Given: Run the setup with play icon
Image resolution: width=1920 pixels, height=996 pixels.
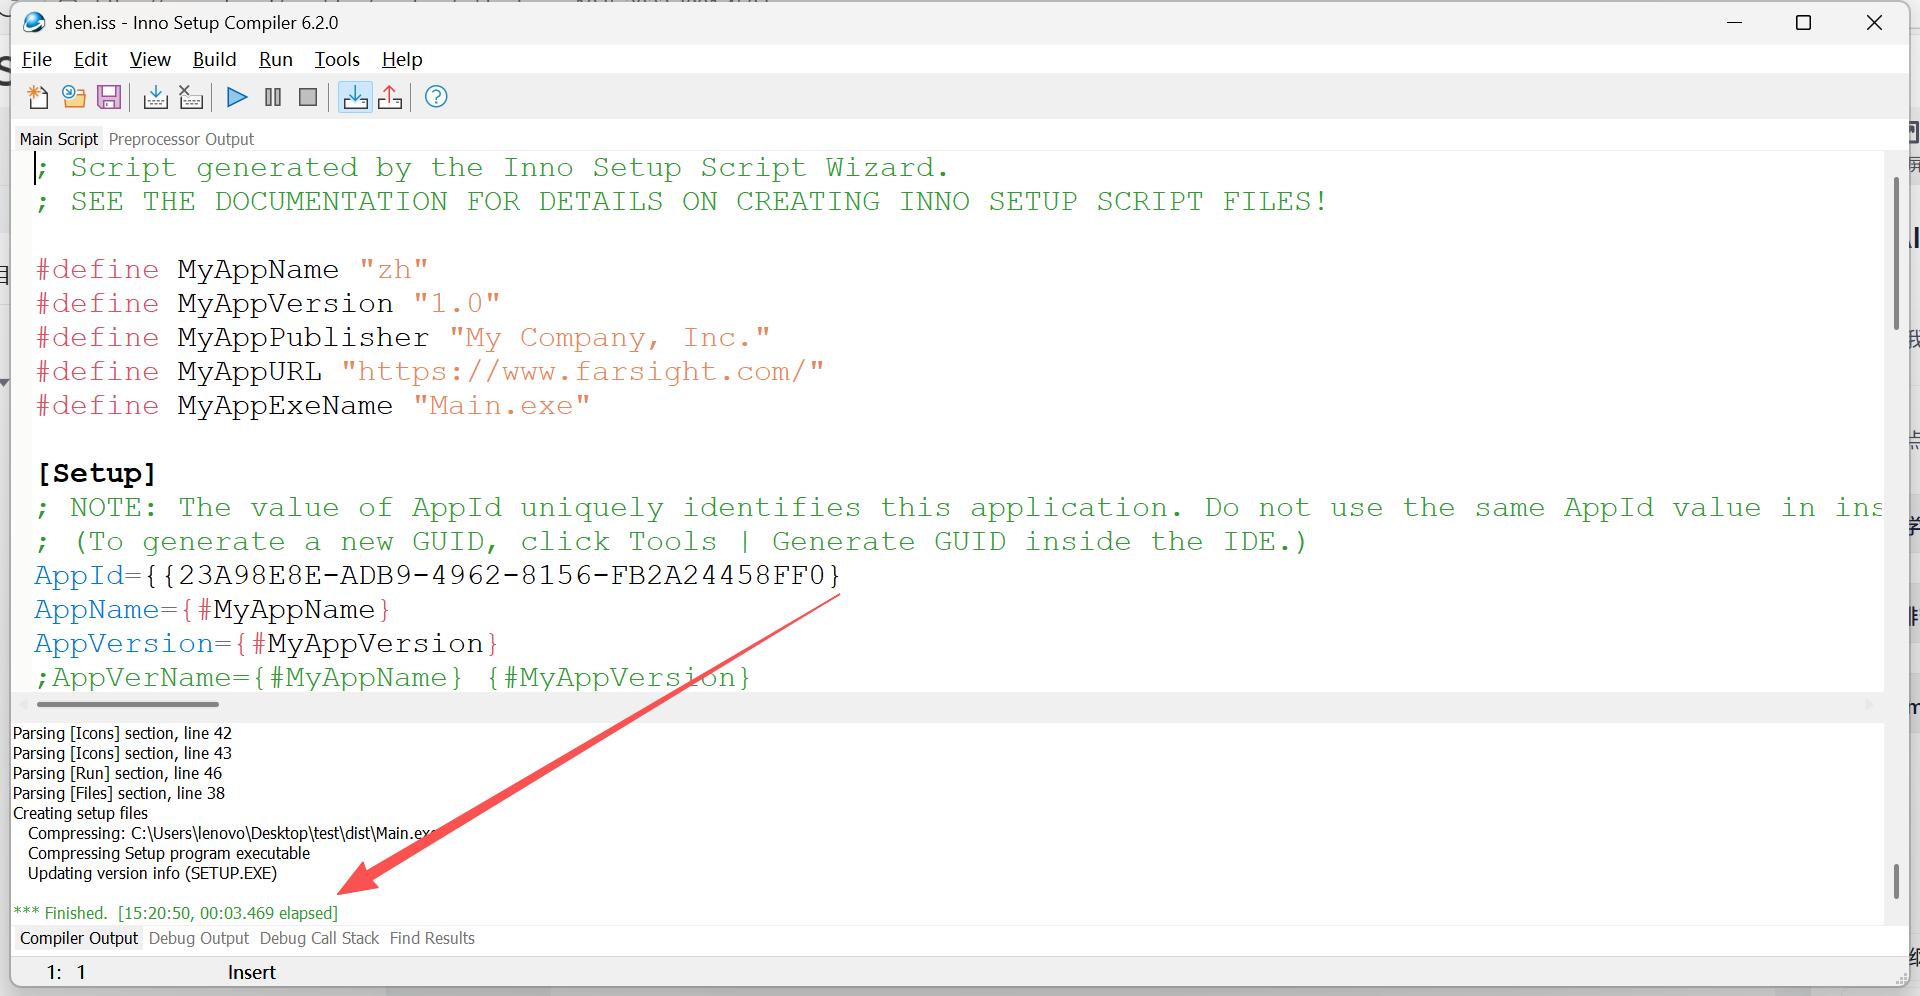Looking at the screenshot, I should (237, 97).
